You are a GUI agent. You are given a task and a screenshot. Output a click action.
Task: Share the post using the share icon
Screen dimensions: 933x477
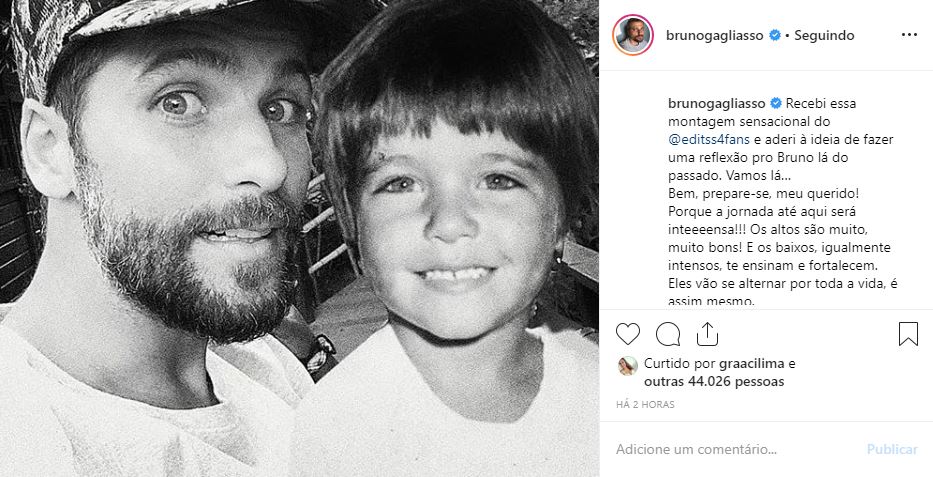tap(707, 333)
